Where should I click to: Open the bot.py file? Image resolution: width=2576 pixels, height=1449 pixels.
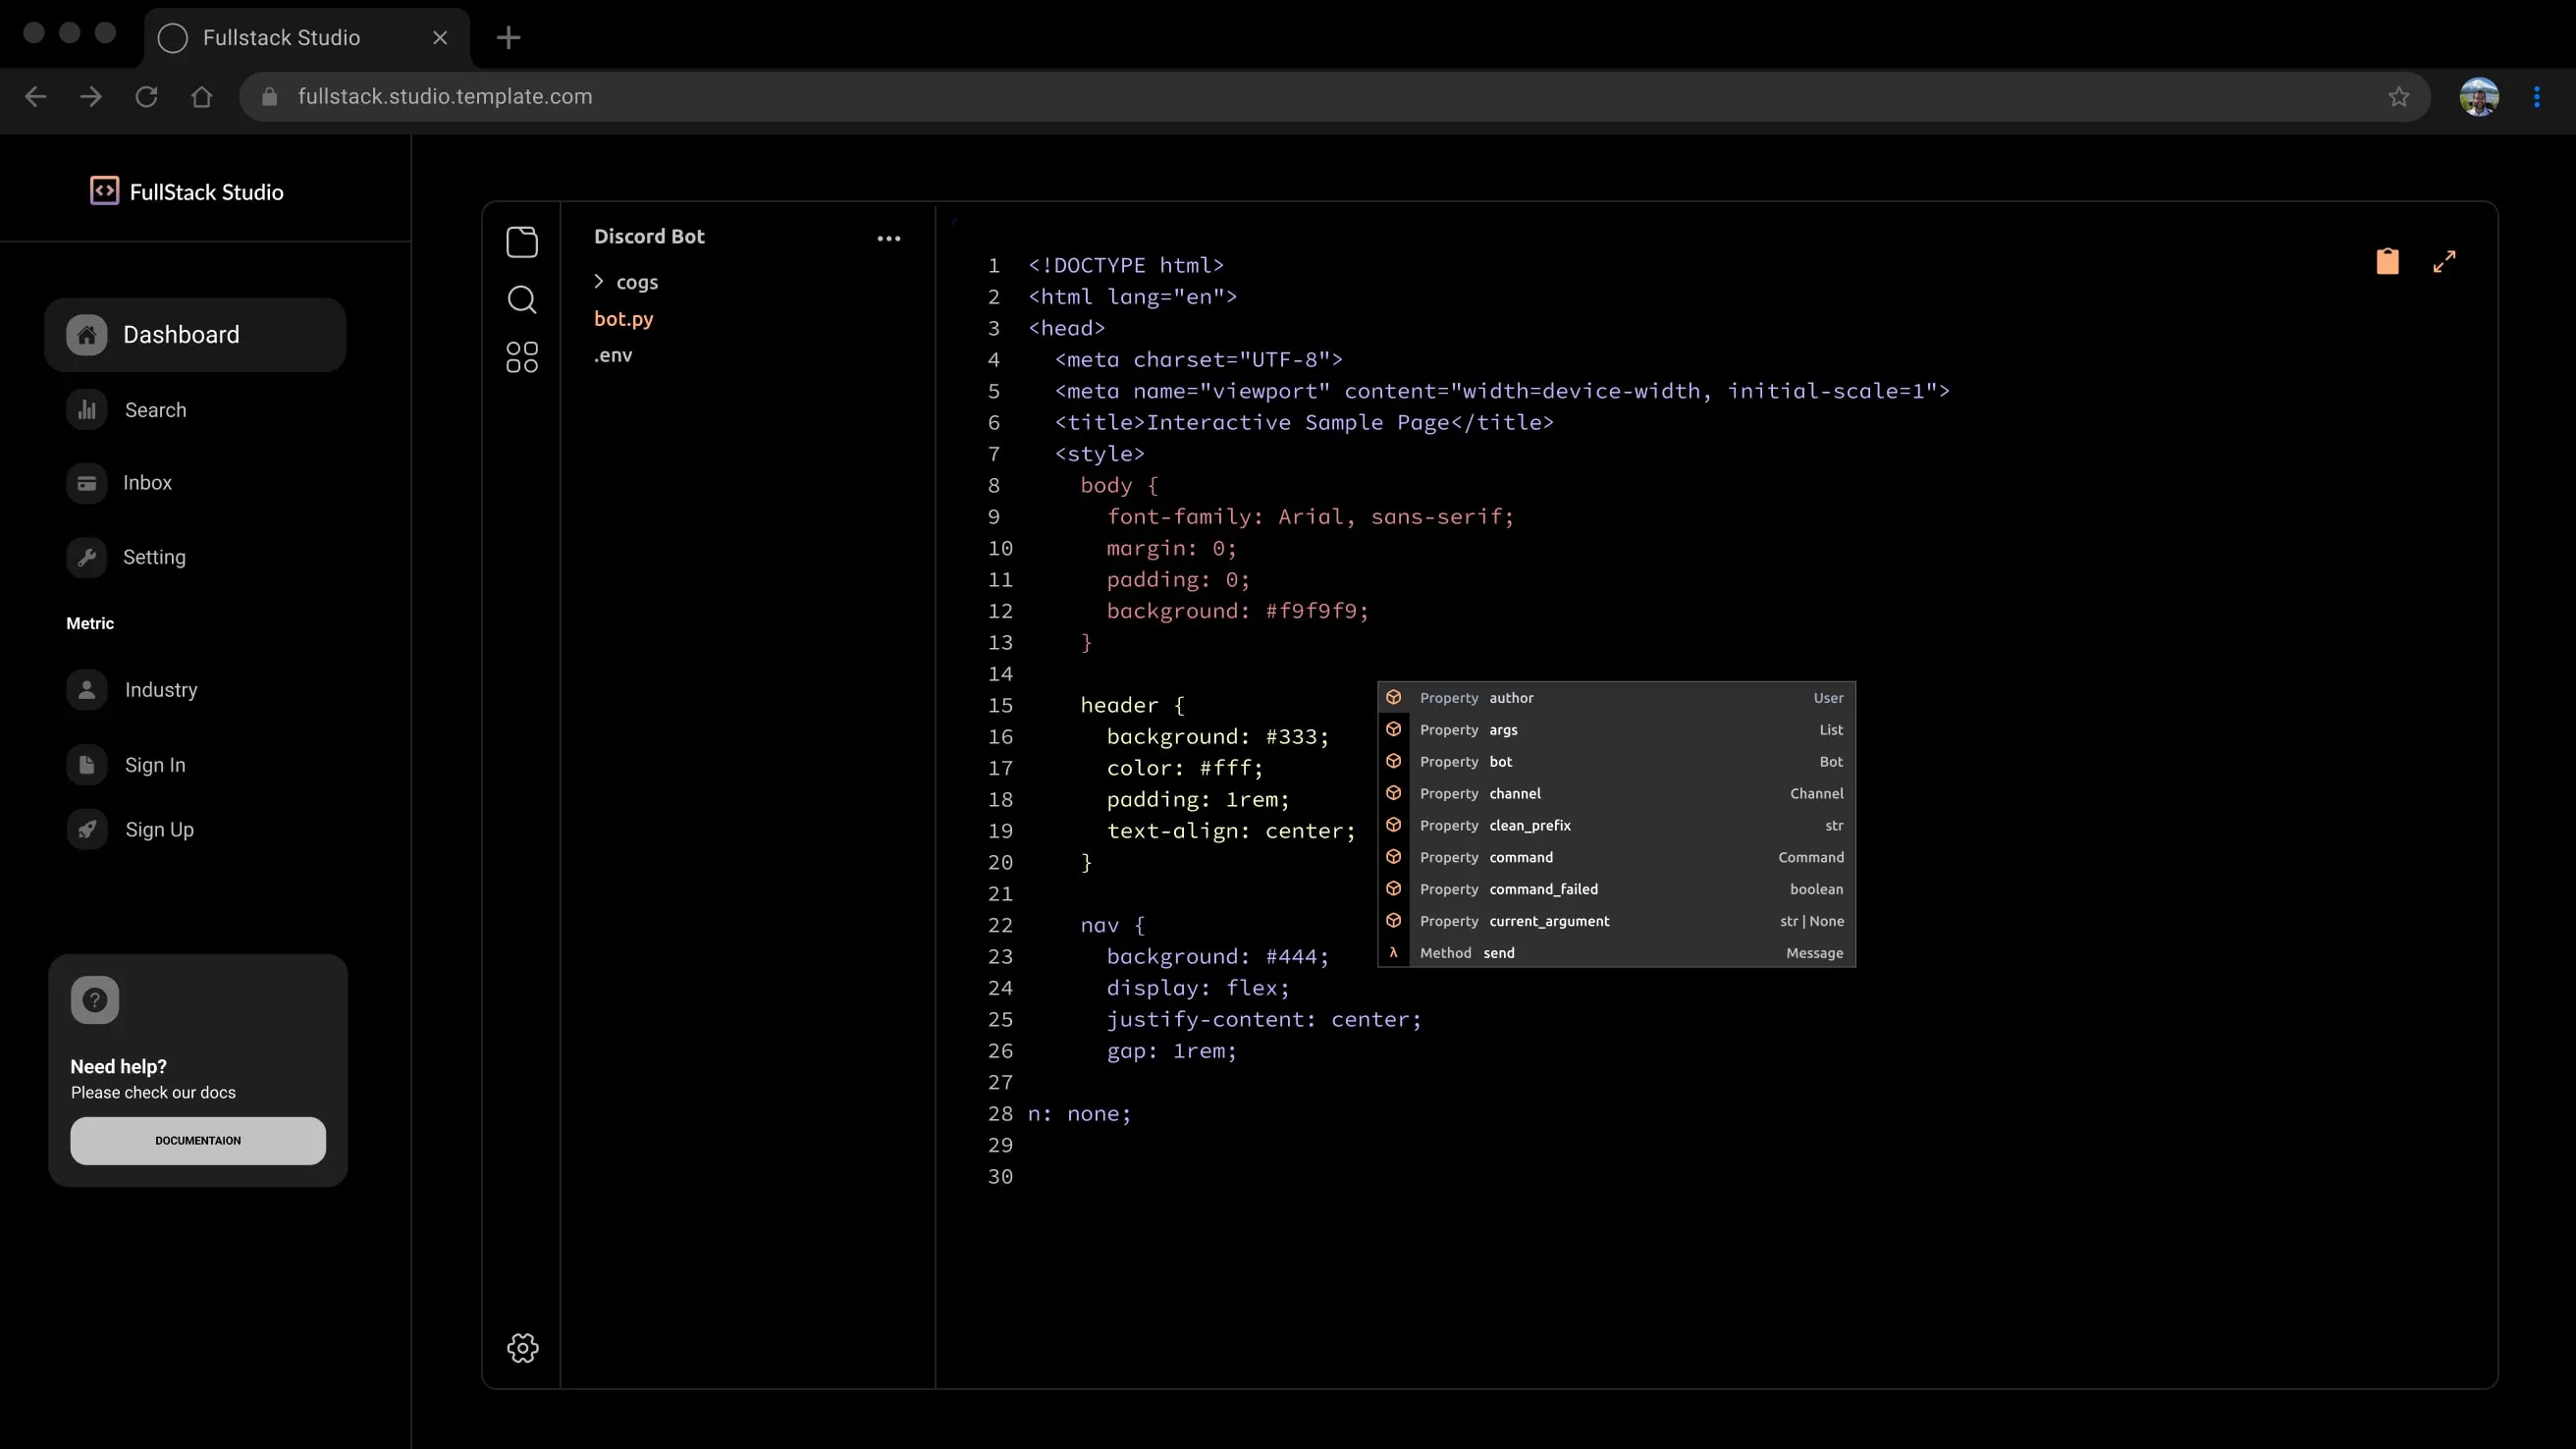coord(623,319)
